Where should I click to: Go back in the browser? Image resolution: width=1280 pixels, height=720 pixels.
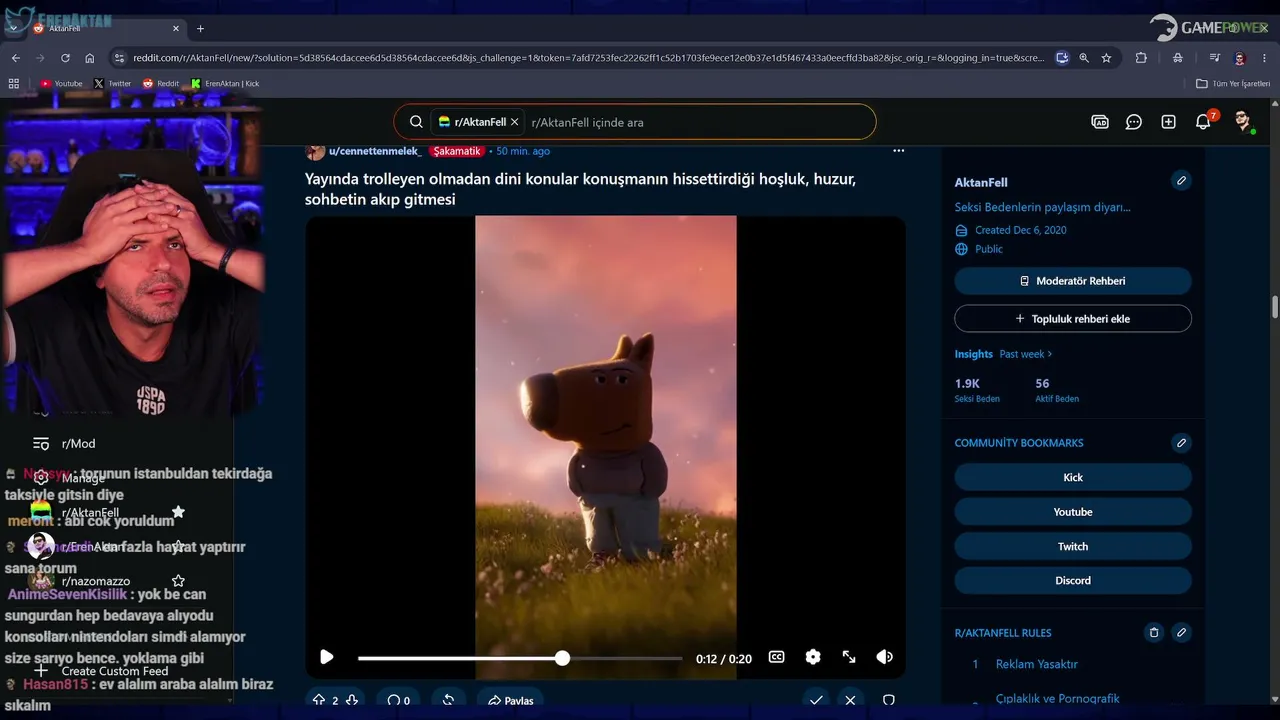click(x=15, y=58)
